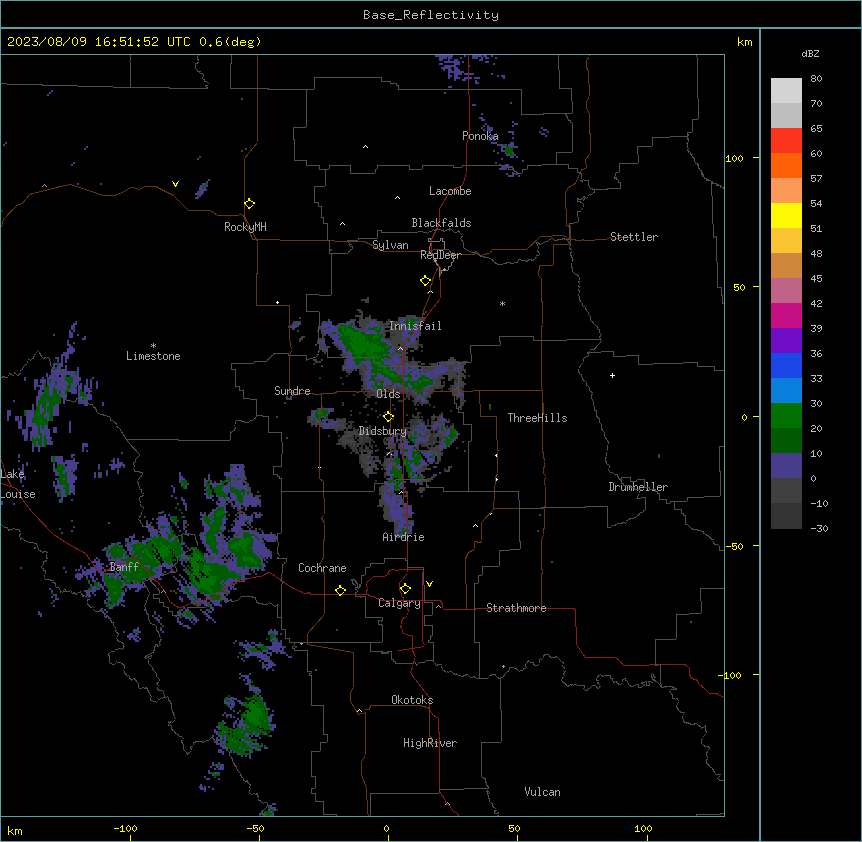Click the Ponoka city label

[x=480, y=136]
